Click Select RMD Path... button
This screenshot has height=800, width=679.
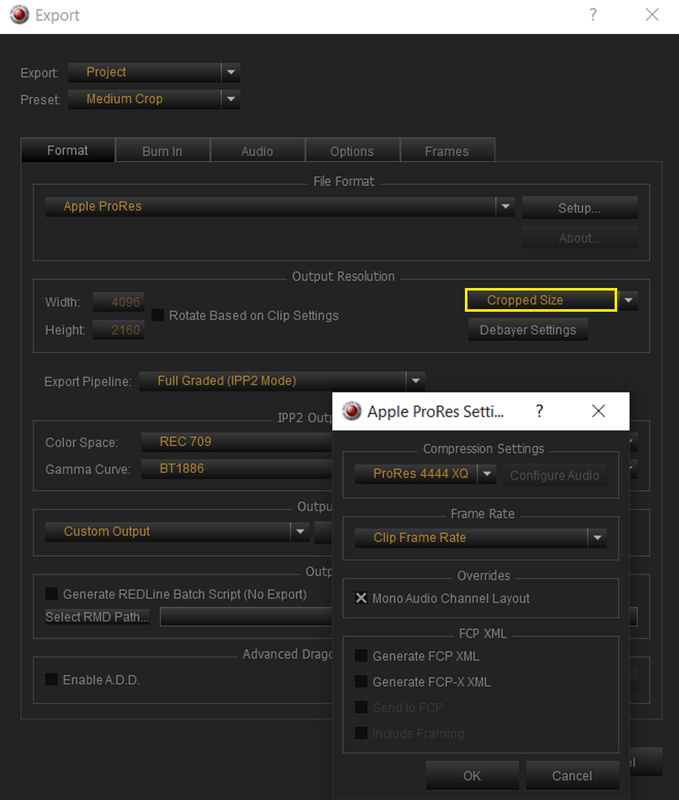(97, 617)
